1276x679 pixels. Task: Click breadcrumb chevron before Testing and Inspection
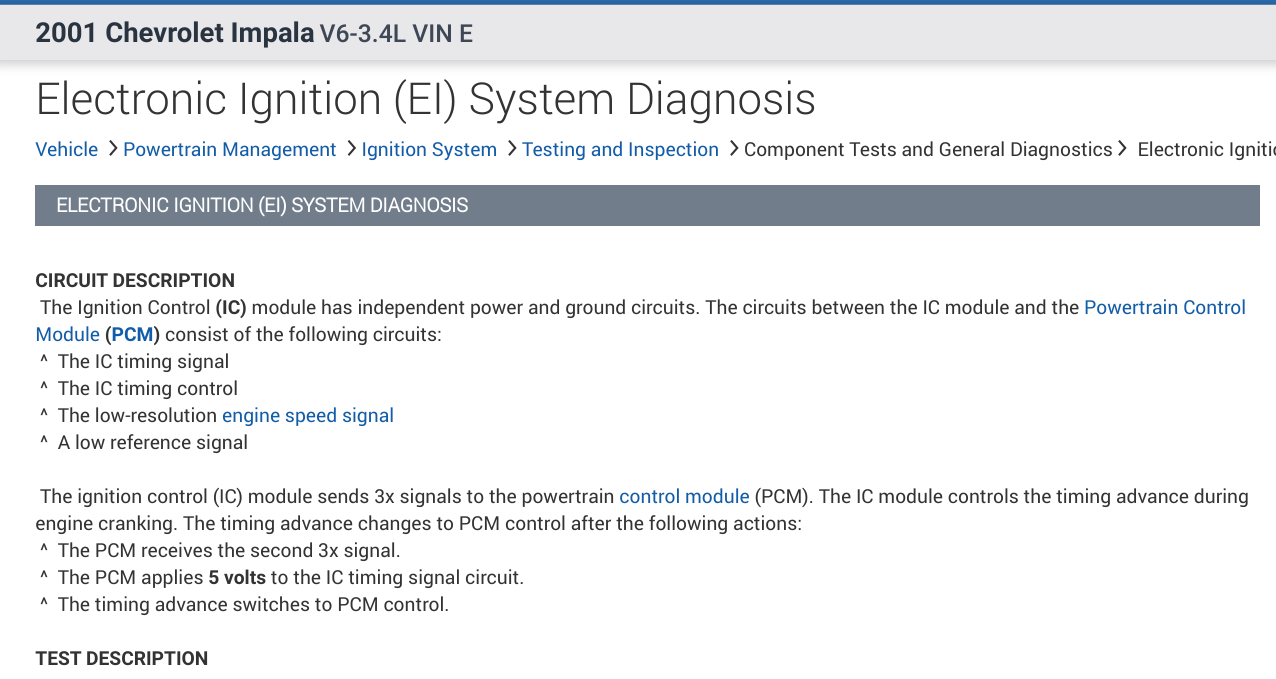[x=511, y=149]
